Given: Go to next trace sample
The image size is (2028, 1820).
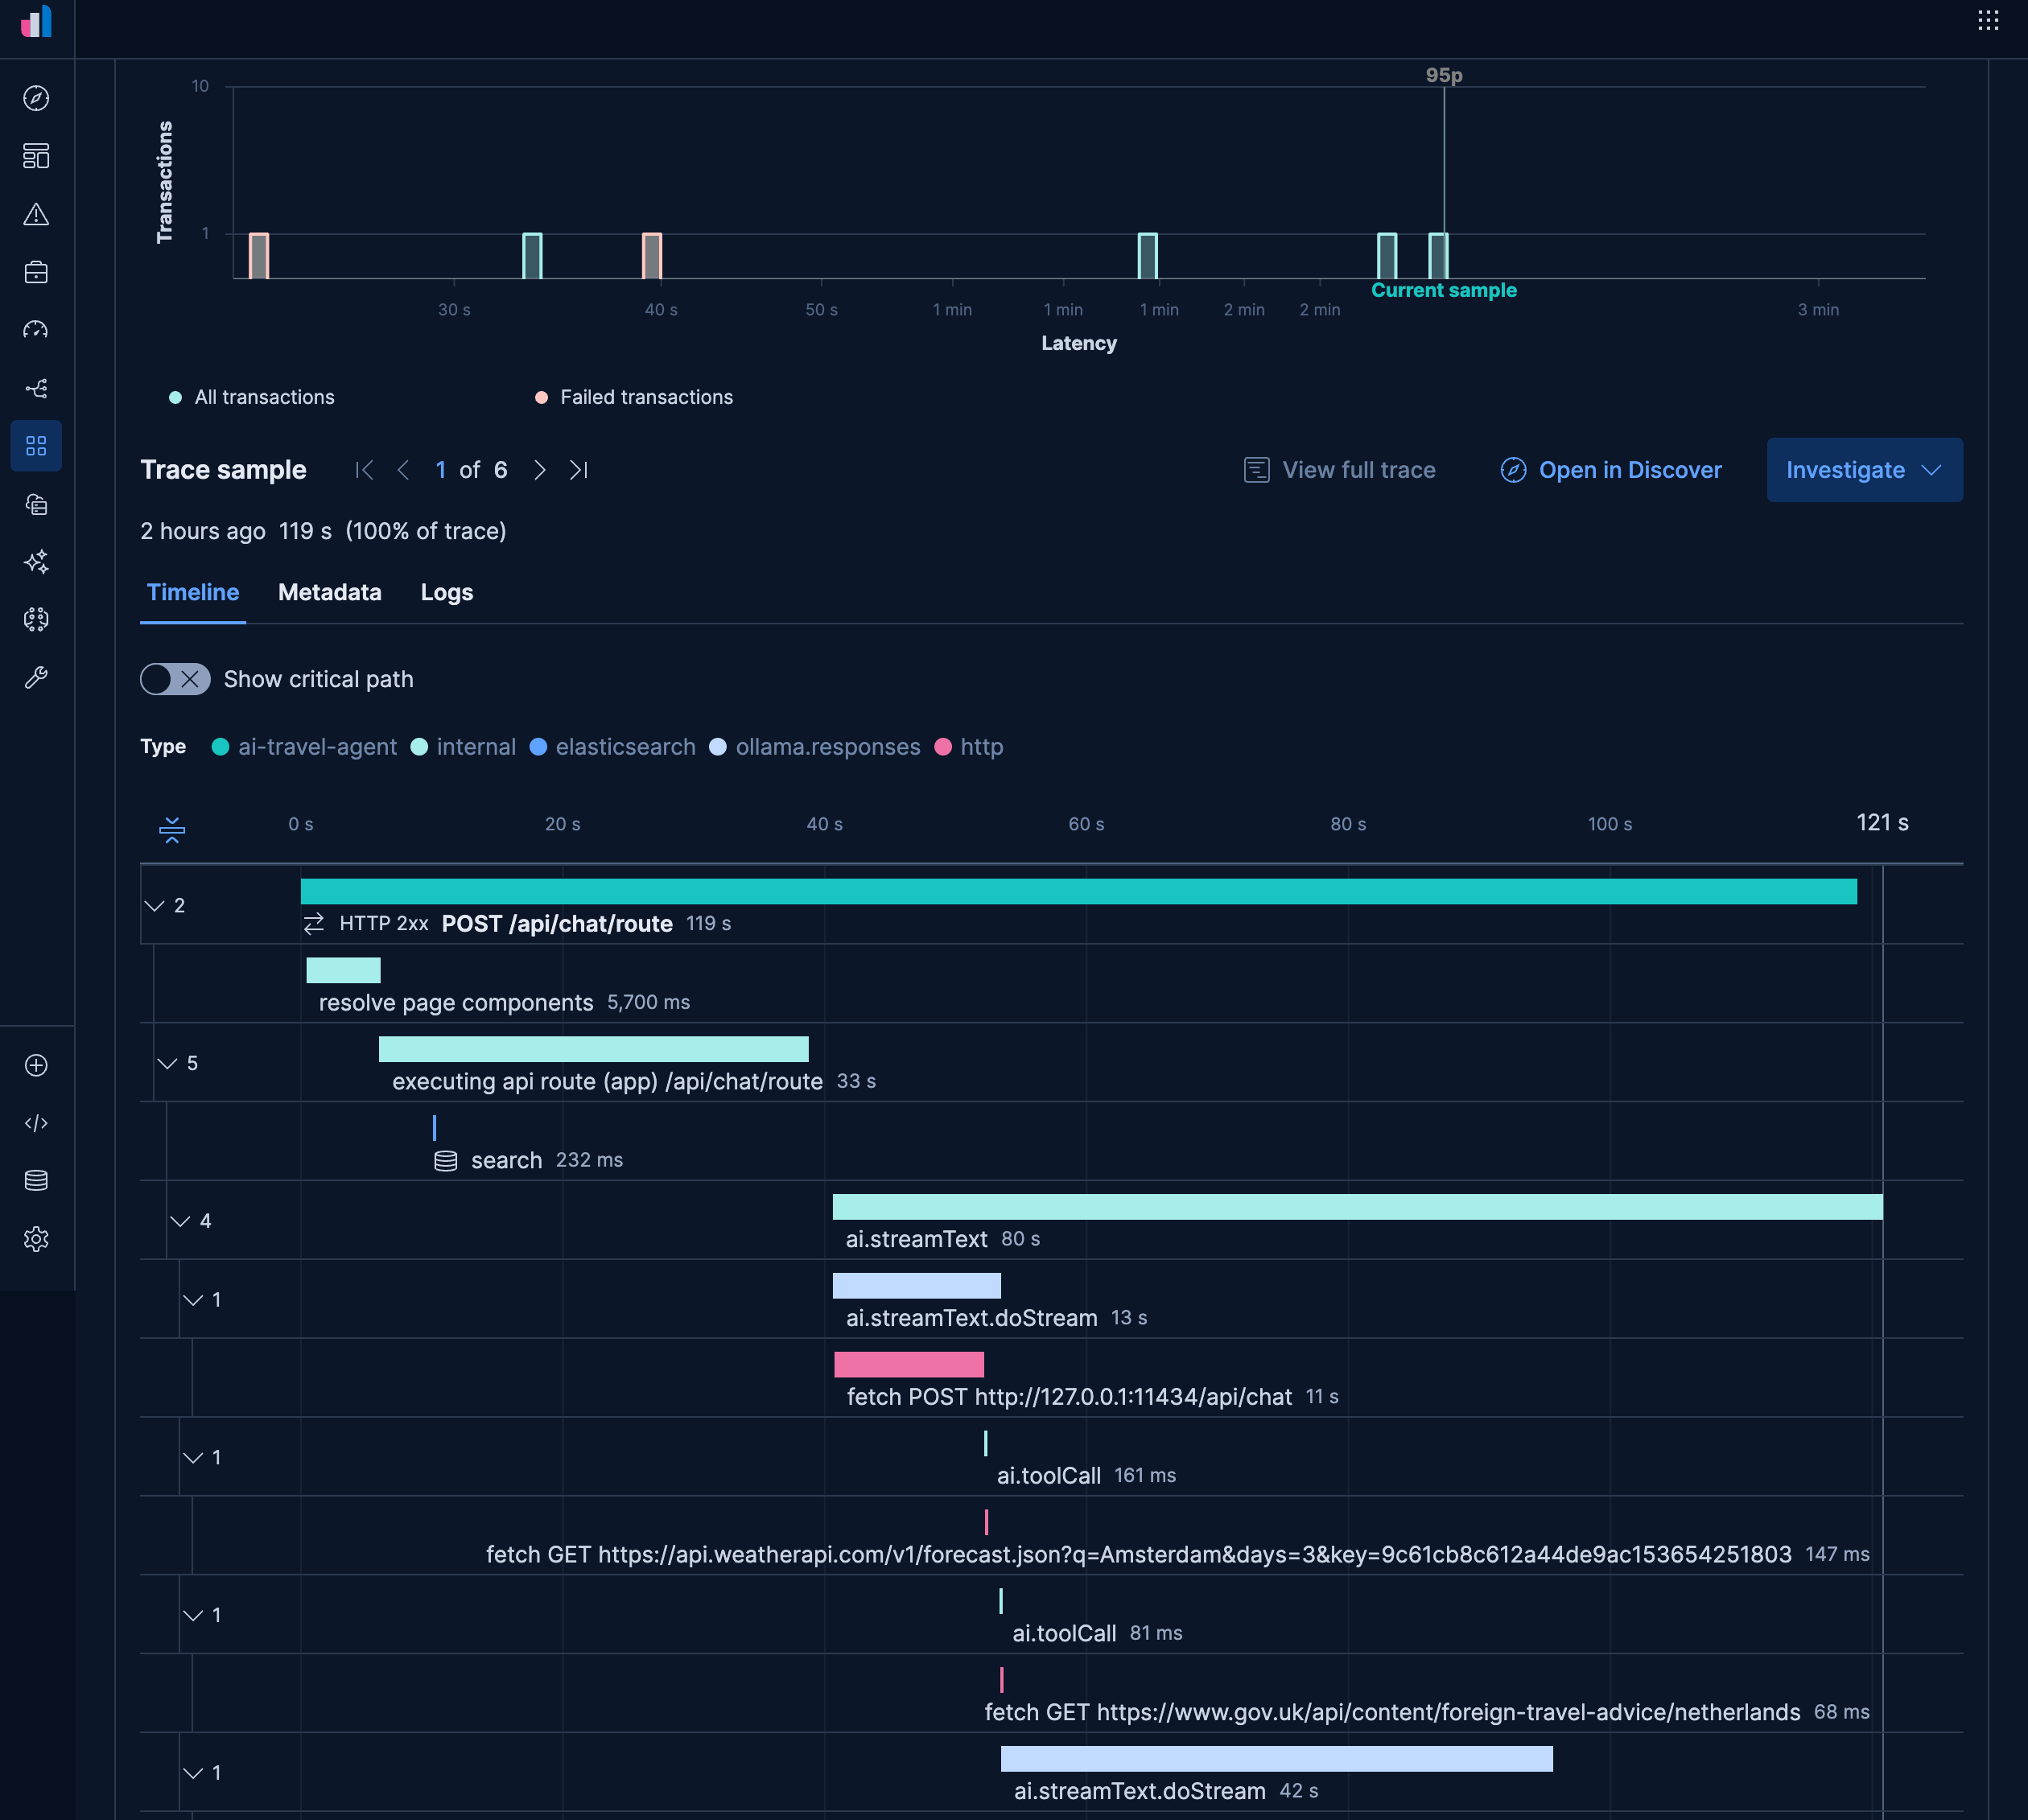Looking at the screenshot, I should tap(540, 470).
